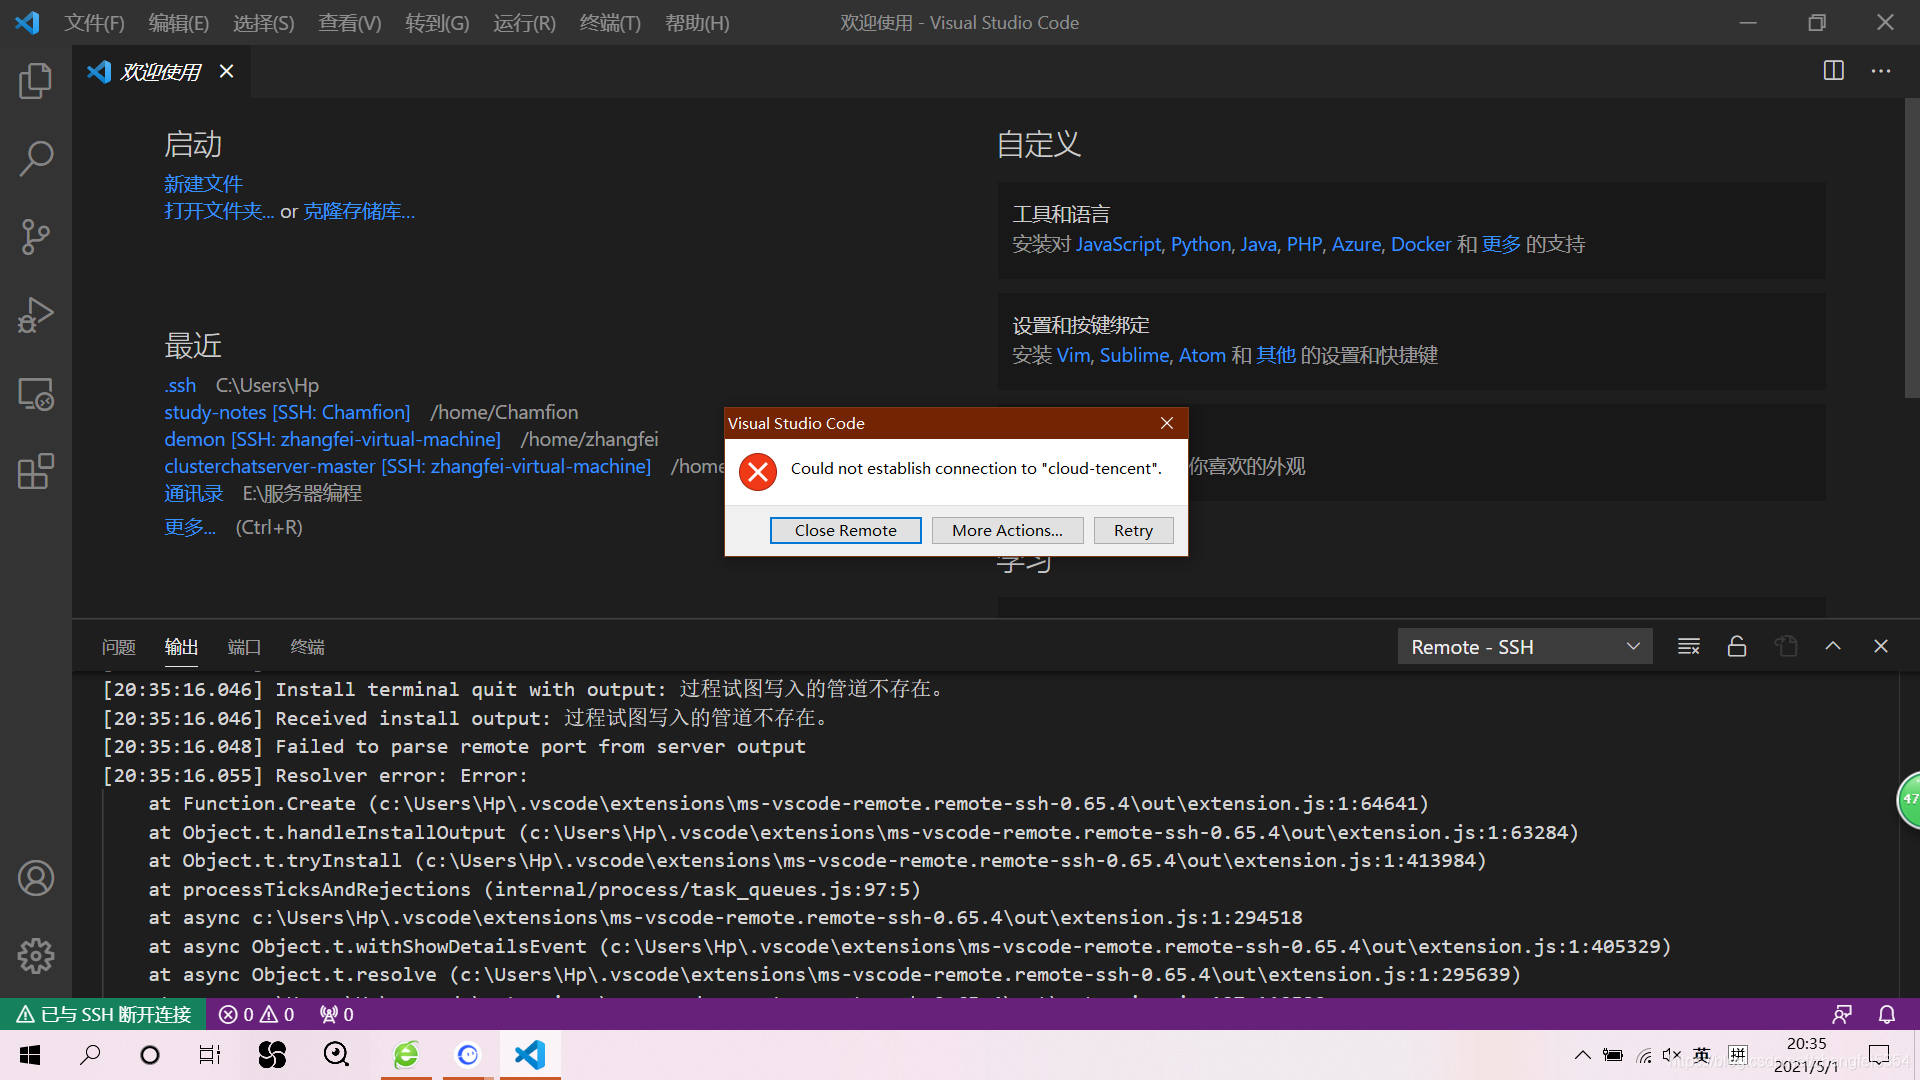1920x1080 pixels.
Task: Open Run and Debug view
Action: point(35,315)
